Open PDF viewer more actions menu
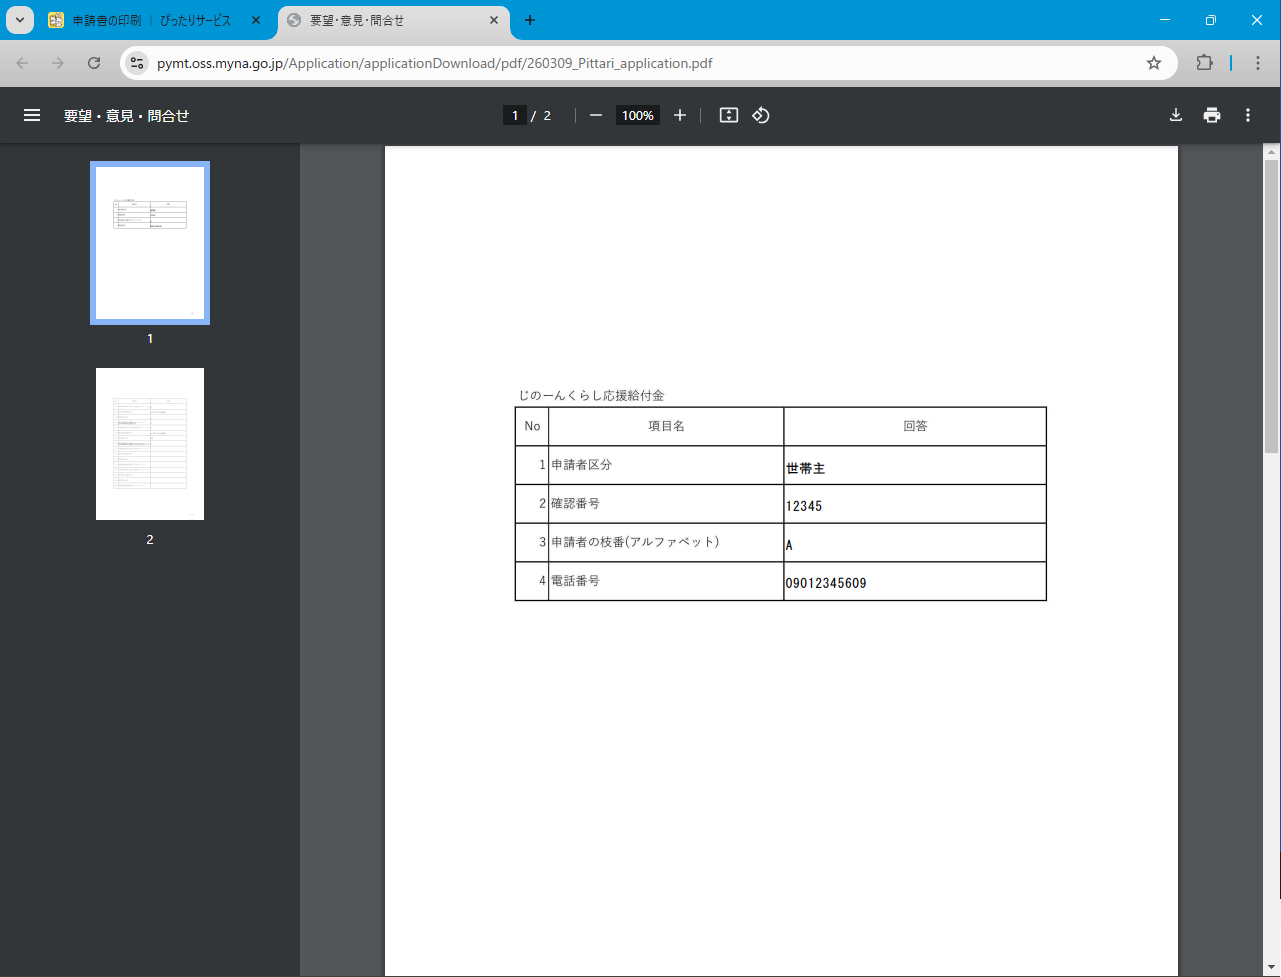The image size is (1281, 977). pos(1248,115)
